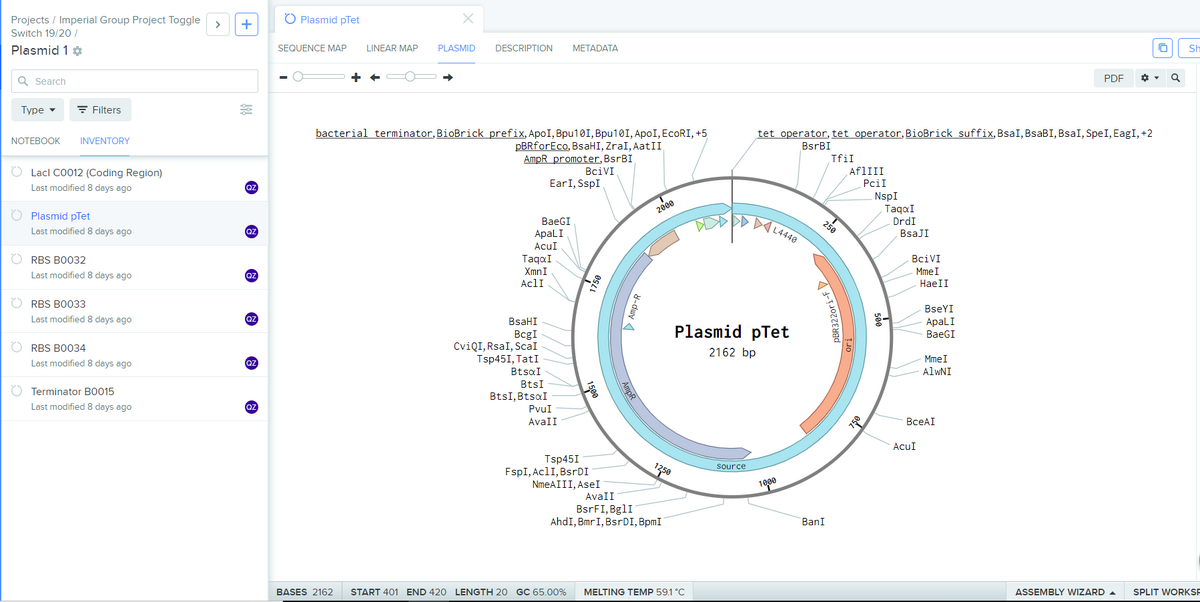This screenshot has width=1200, height=602.
Task: Click the PDF export button
Action: pyautogui.click(x=1113, y=77)
